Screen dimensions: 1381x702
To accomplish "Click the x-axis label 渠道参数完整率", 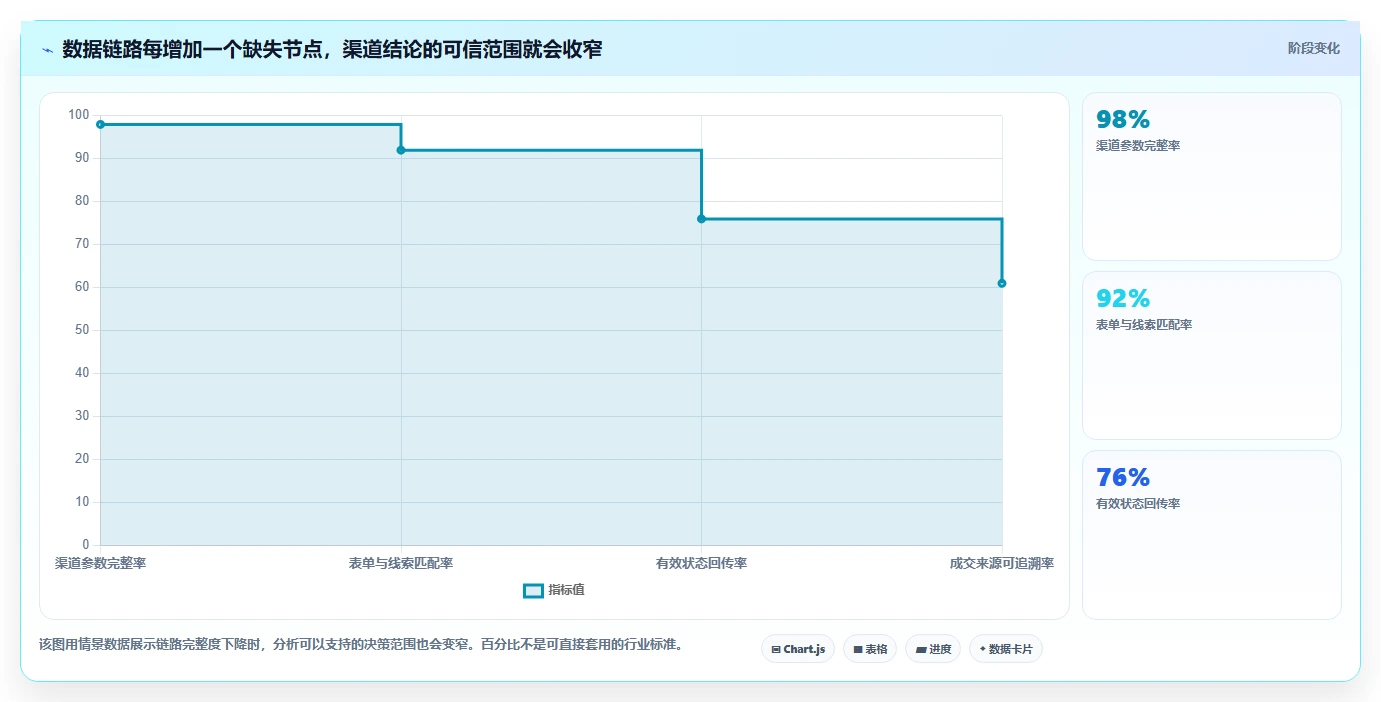I will click(101, 563).
